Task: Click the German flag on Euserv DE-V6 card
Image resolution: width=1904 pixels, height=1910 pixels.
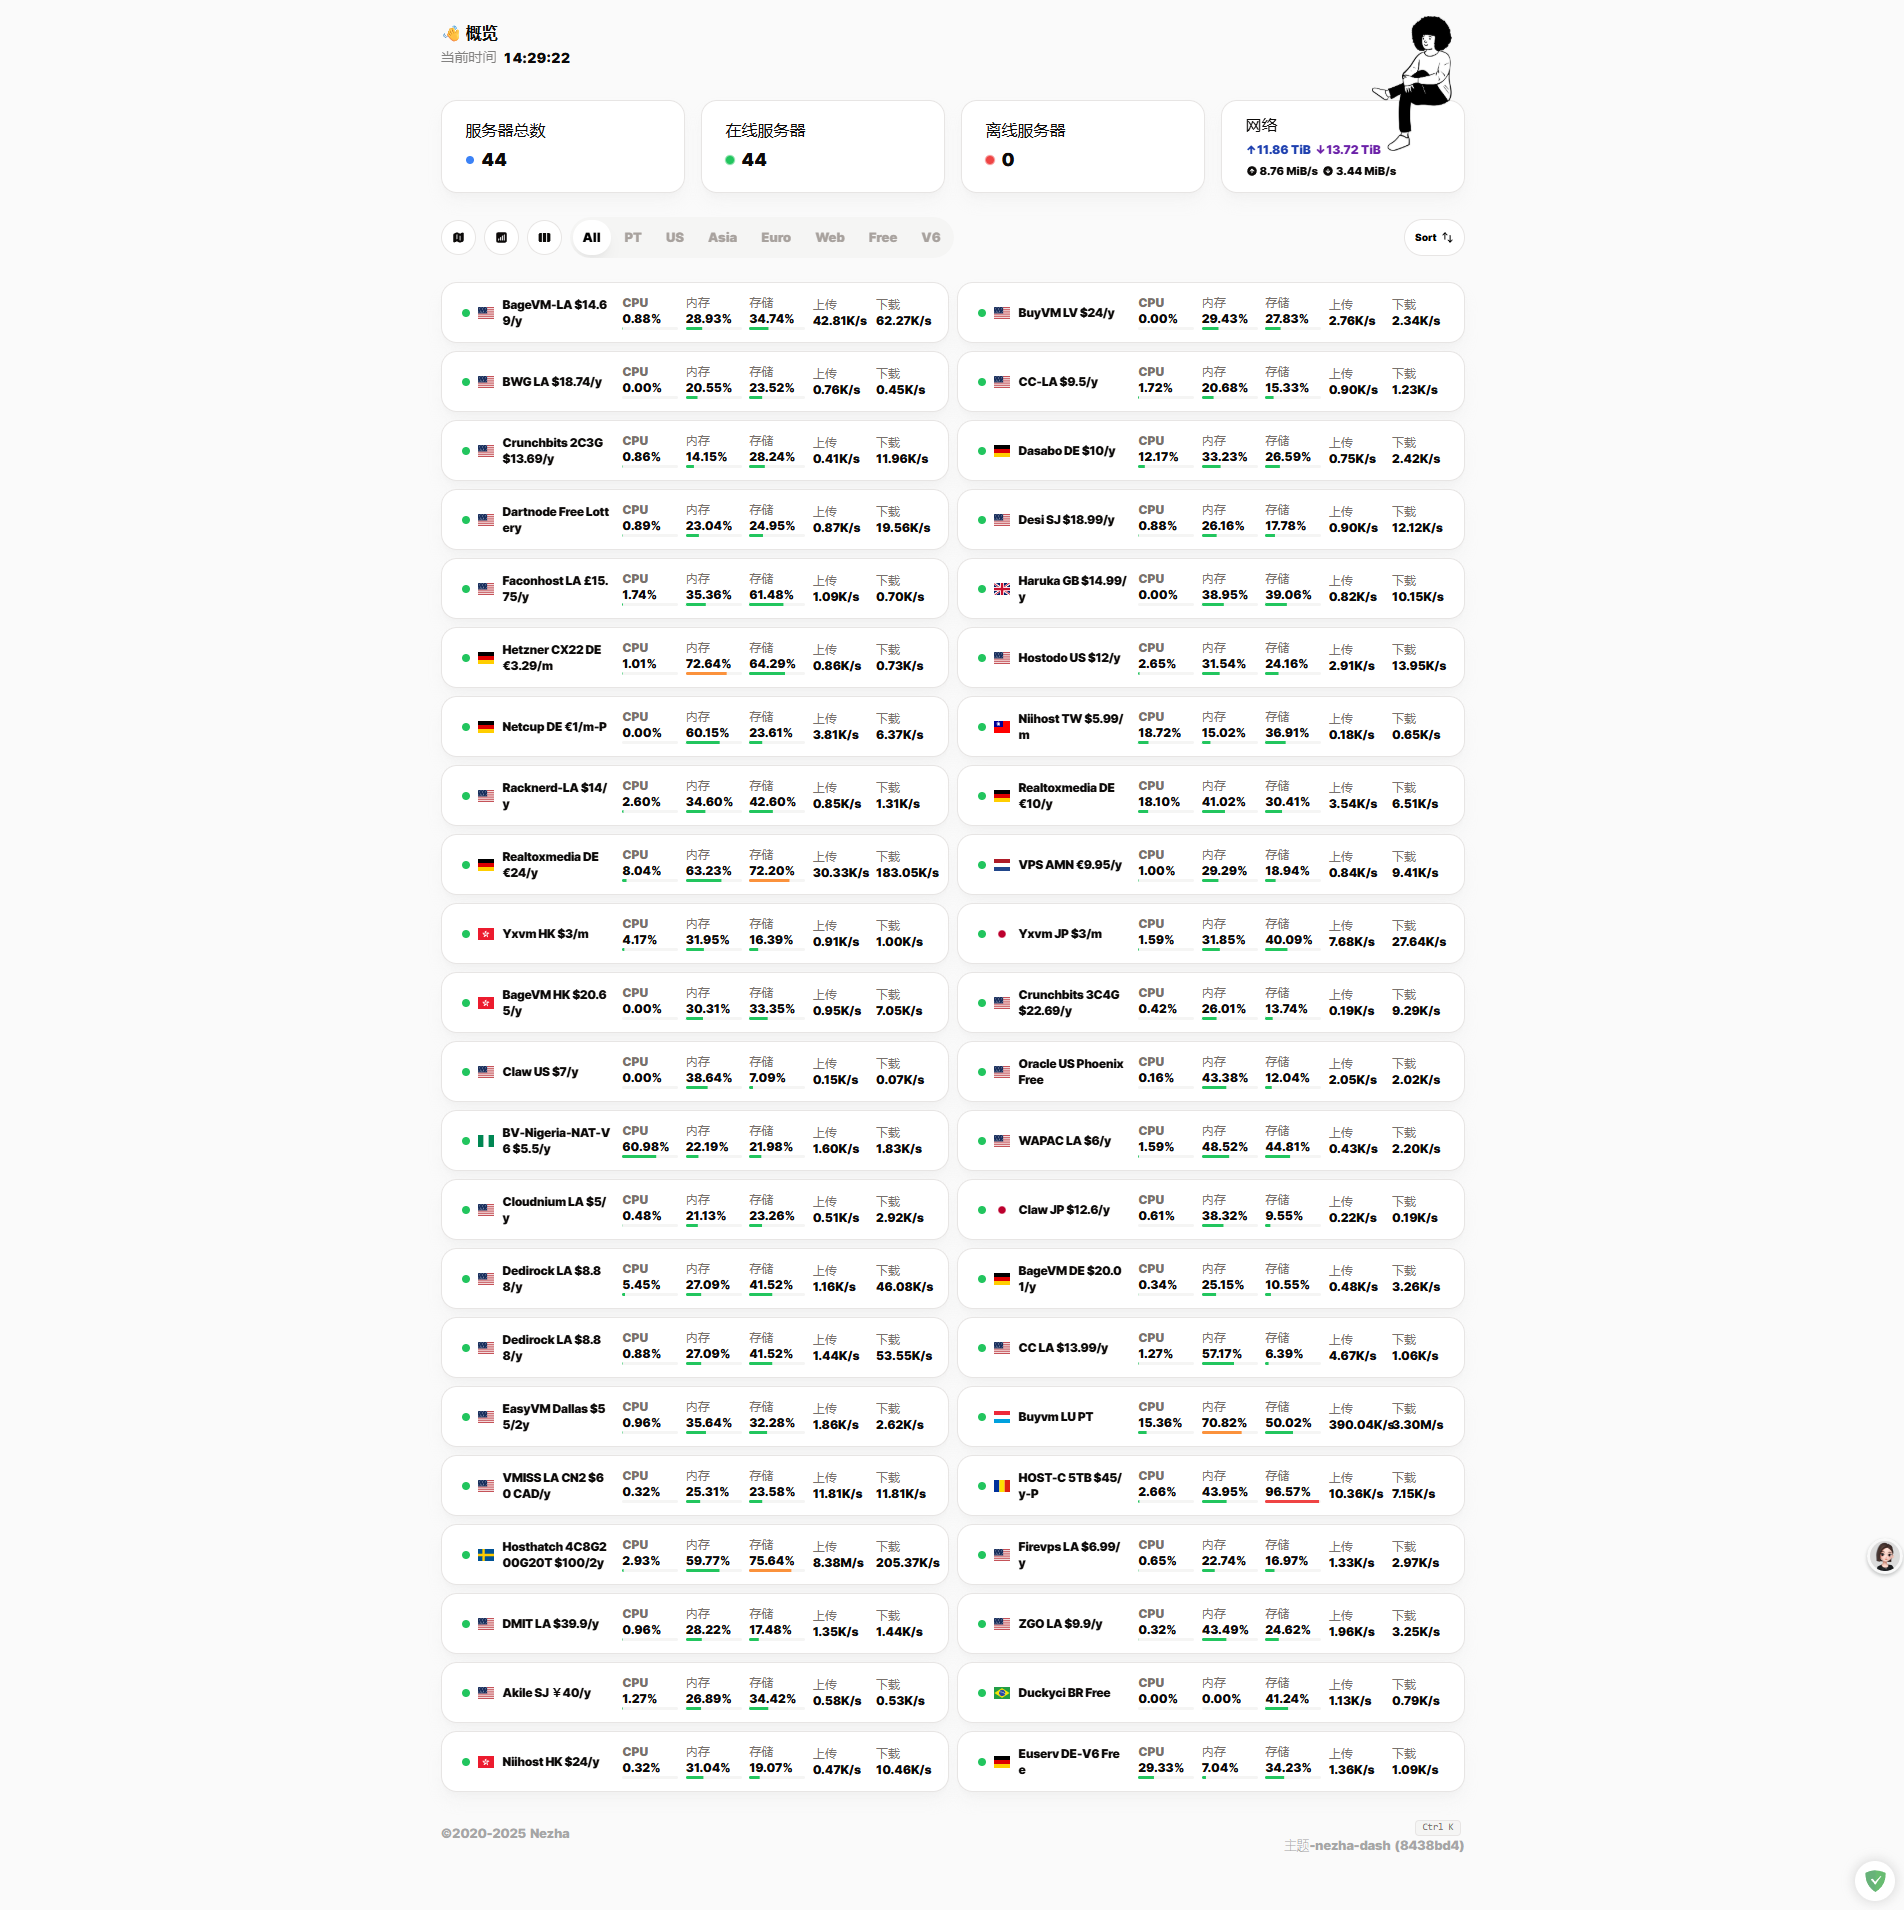Action: point(1002,1762)
